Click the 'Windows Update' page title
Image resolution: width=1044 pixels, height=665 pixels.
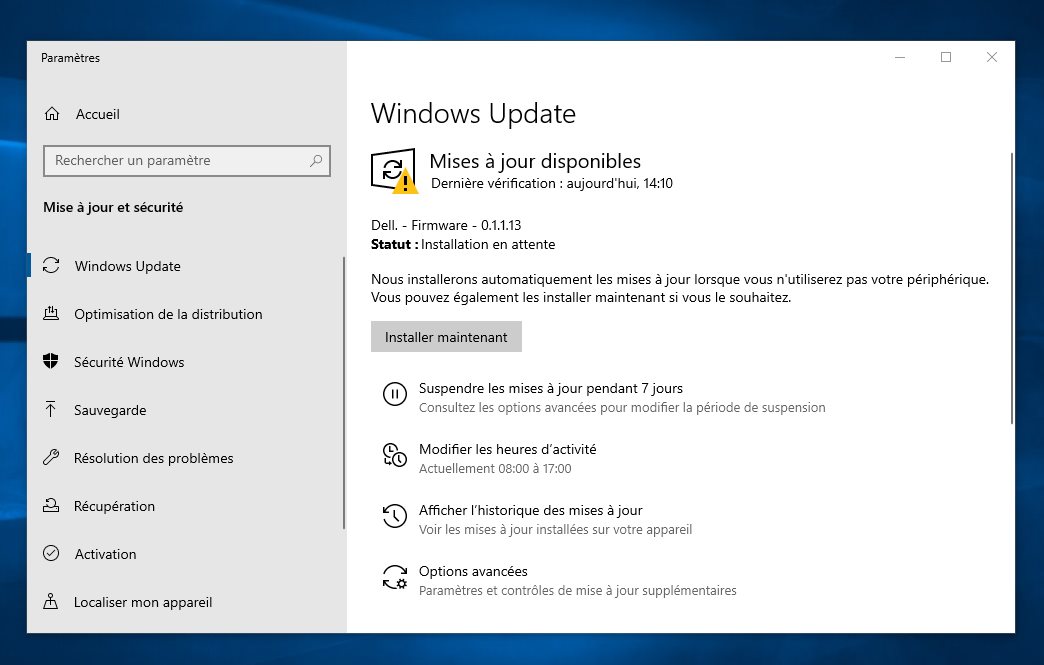pos(473,114)
